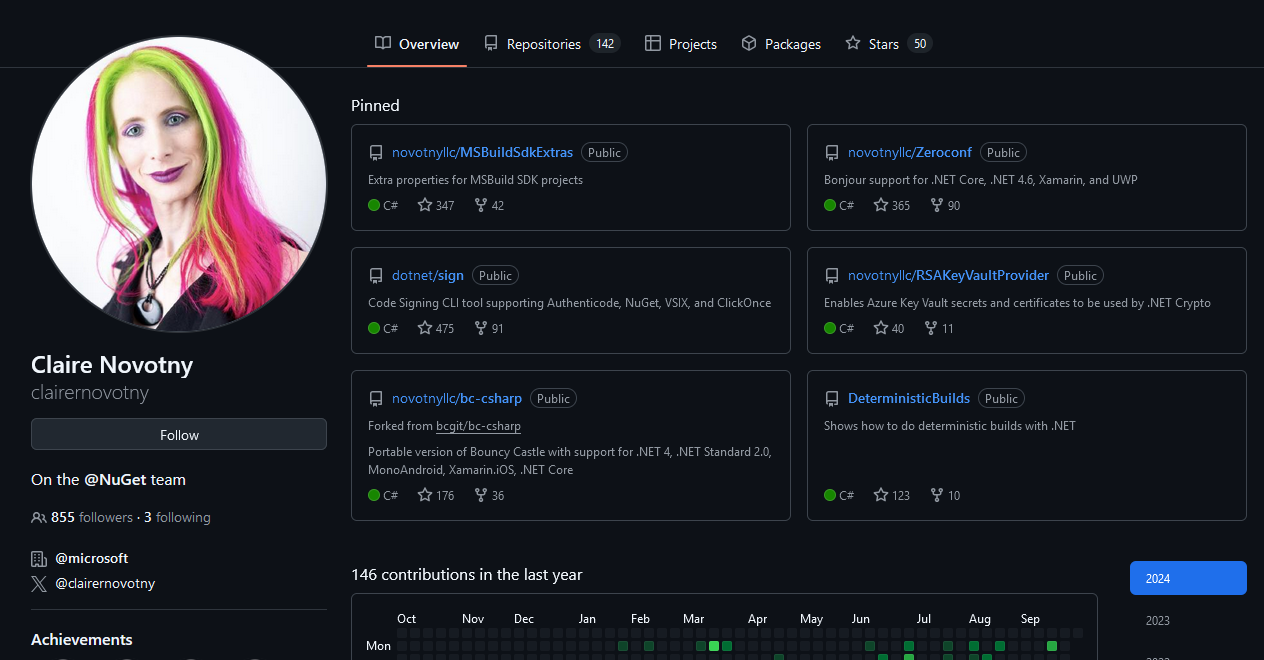View 90 forks of Zeroconf
The height and width of the screenshot is (660, 1264).
[945, 205]
